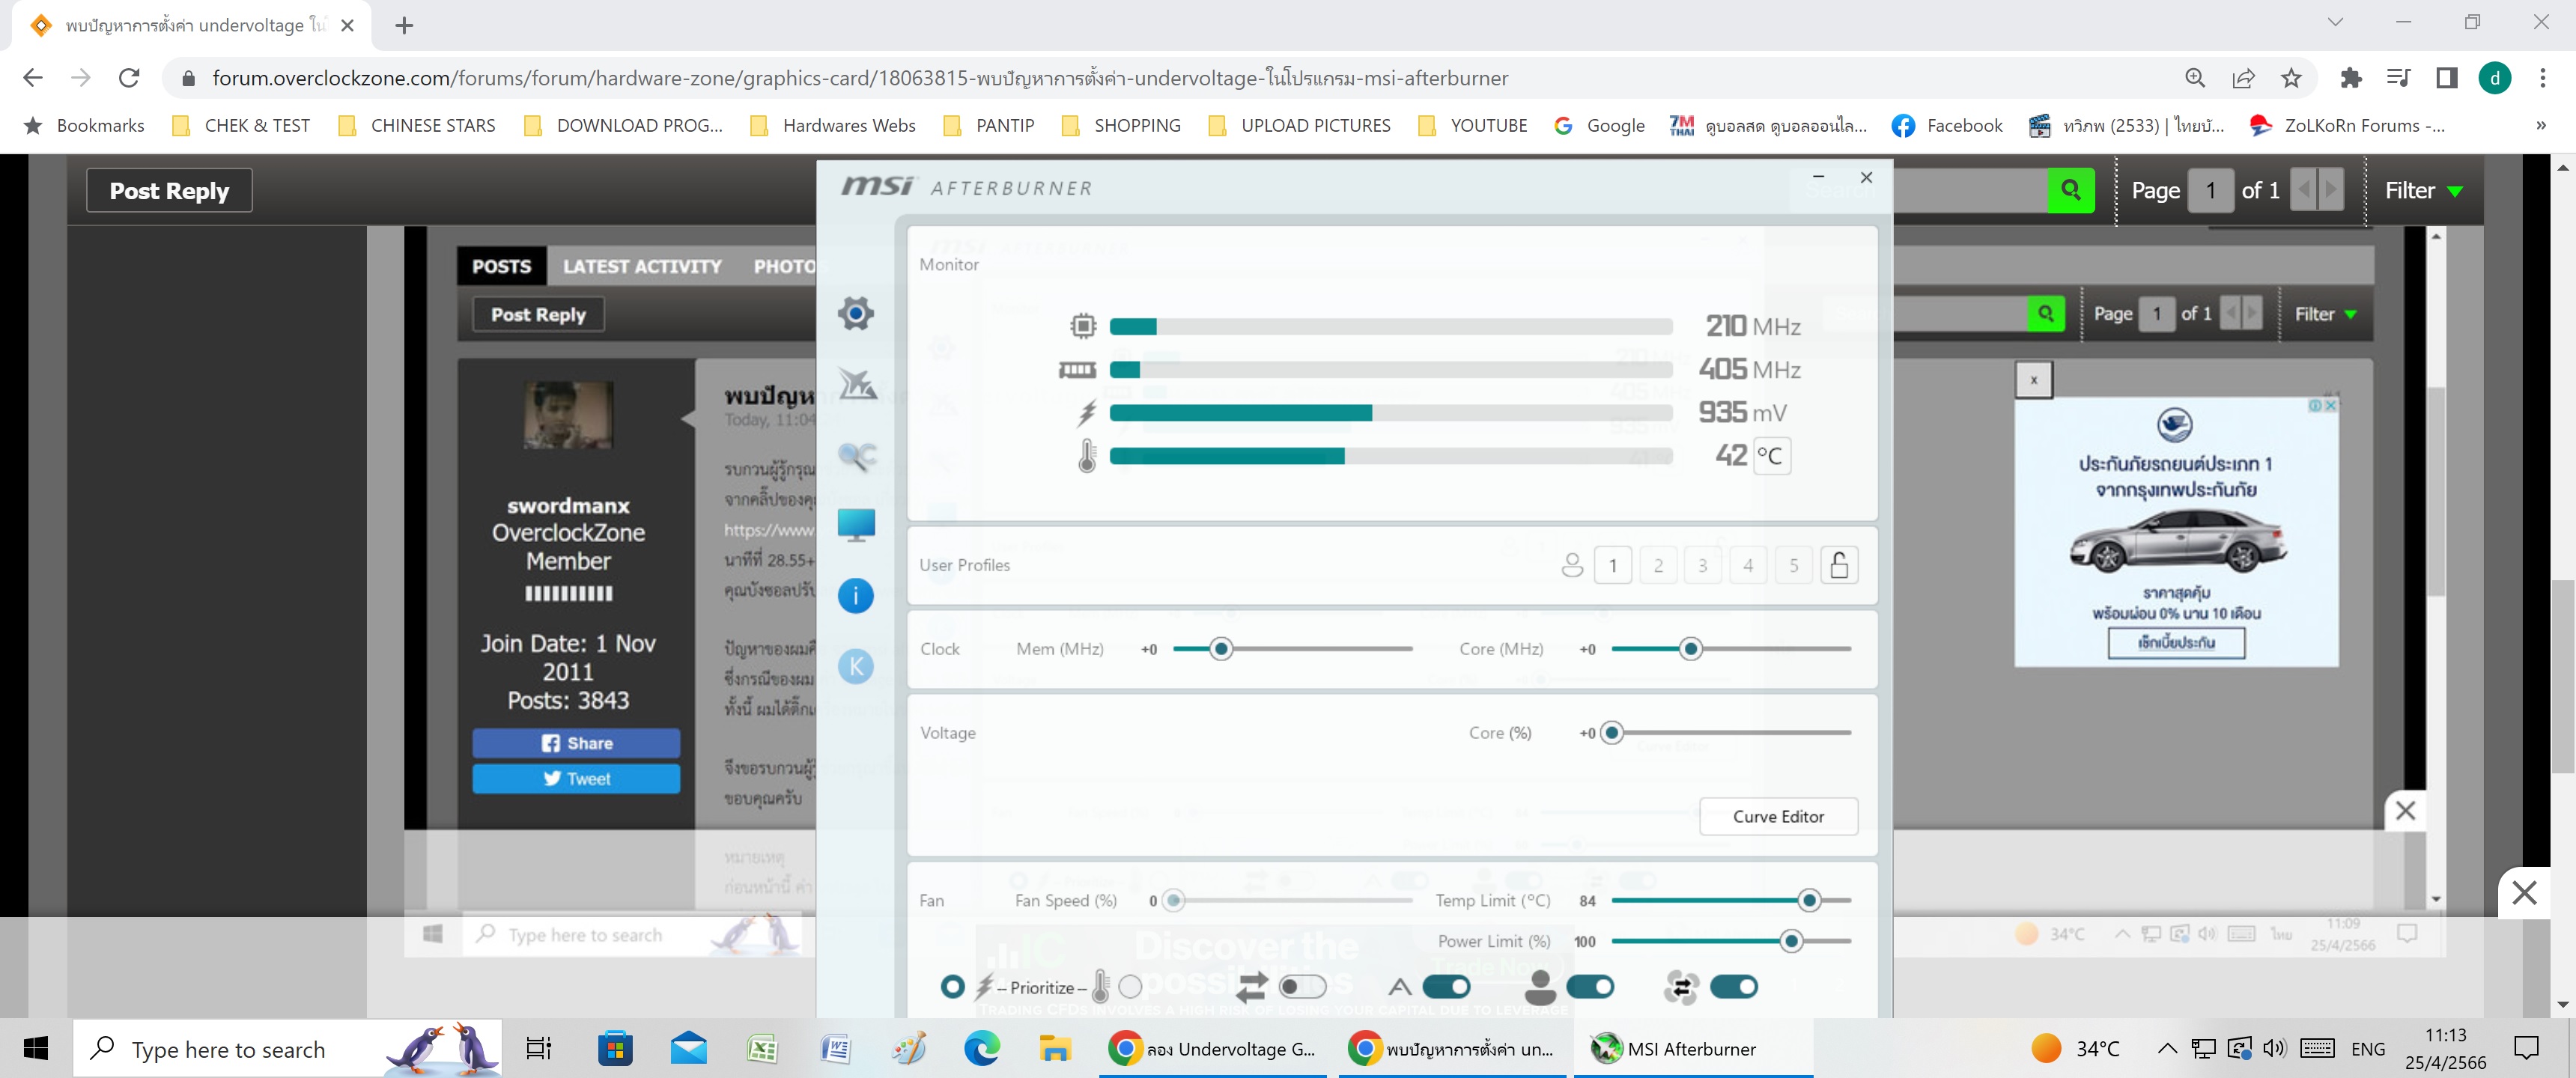The height and width of the screenshot is (1078, 2576).
Task: Click the green forum search button
Action: click(2070, 190)
